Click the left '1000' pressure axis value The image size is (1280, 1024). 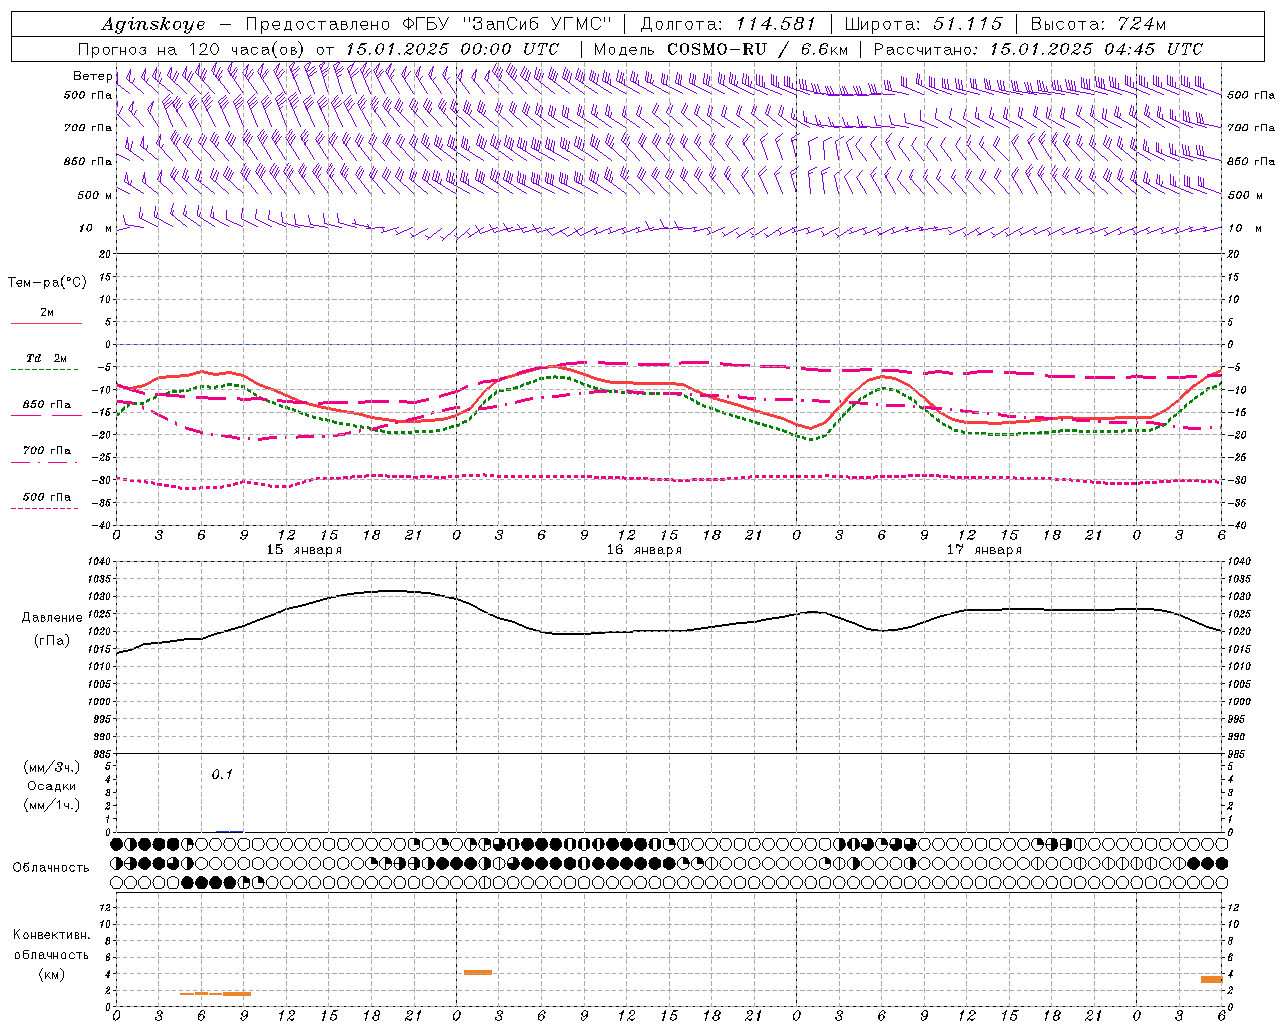click(x=101, y=702)
